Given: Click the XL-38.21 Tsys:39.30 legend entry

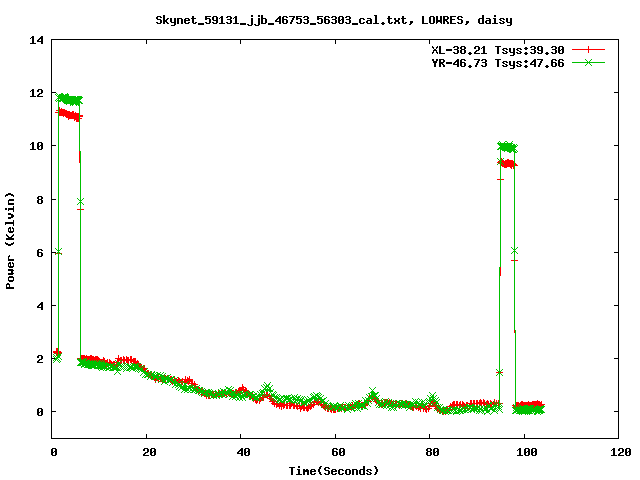Looking at the screenshot, I should 498,50.
